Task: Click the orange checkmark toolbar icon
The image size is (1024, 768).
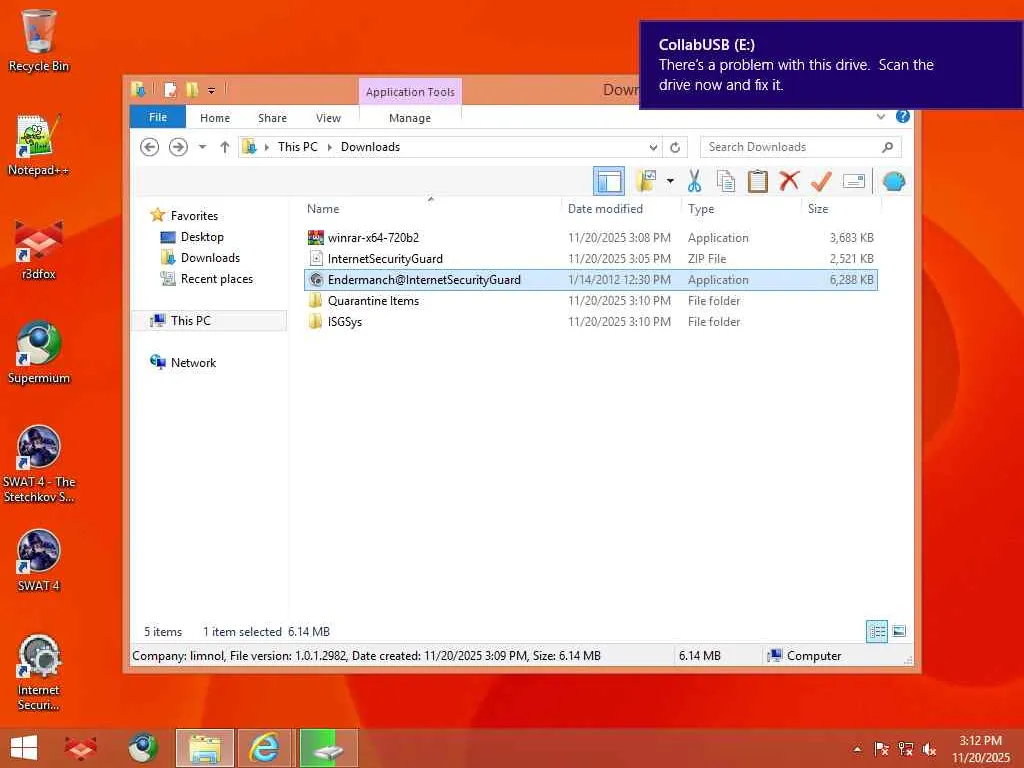Action: [x=821, y=181]
